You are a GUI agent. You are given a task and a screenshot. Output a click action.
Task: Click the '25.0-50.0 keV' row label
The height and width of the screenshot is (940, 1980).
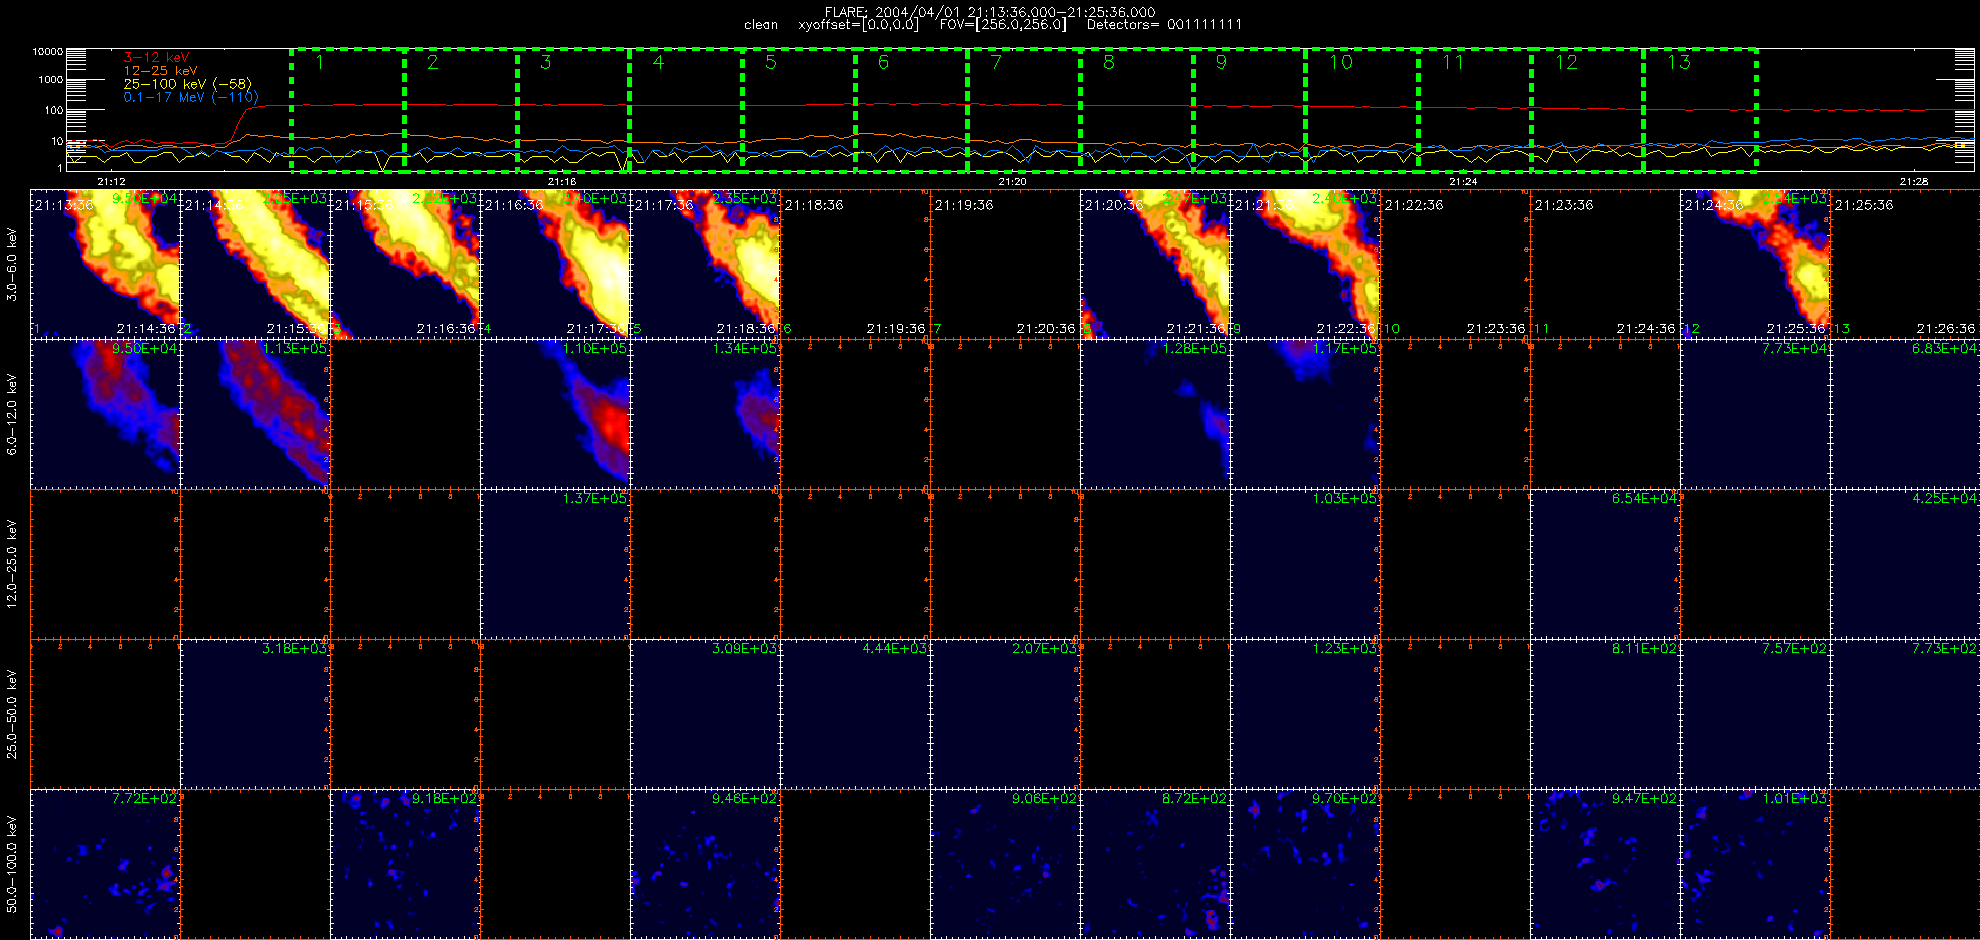click(x=12, y=714)
